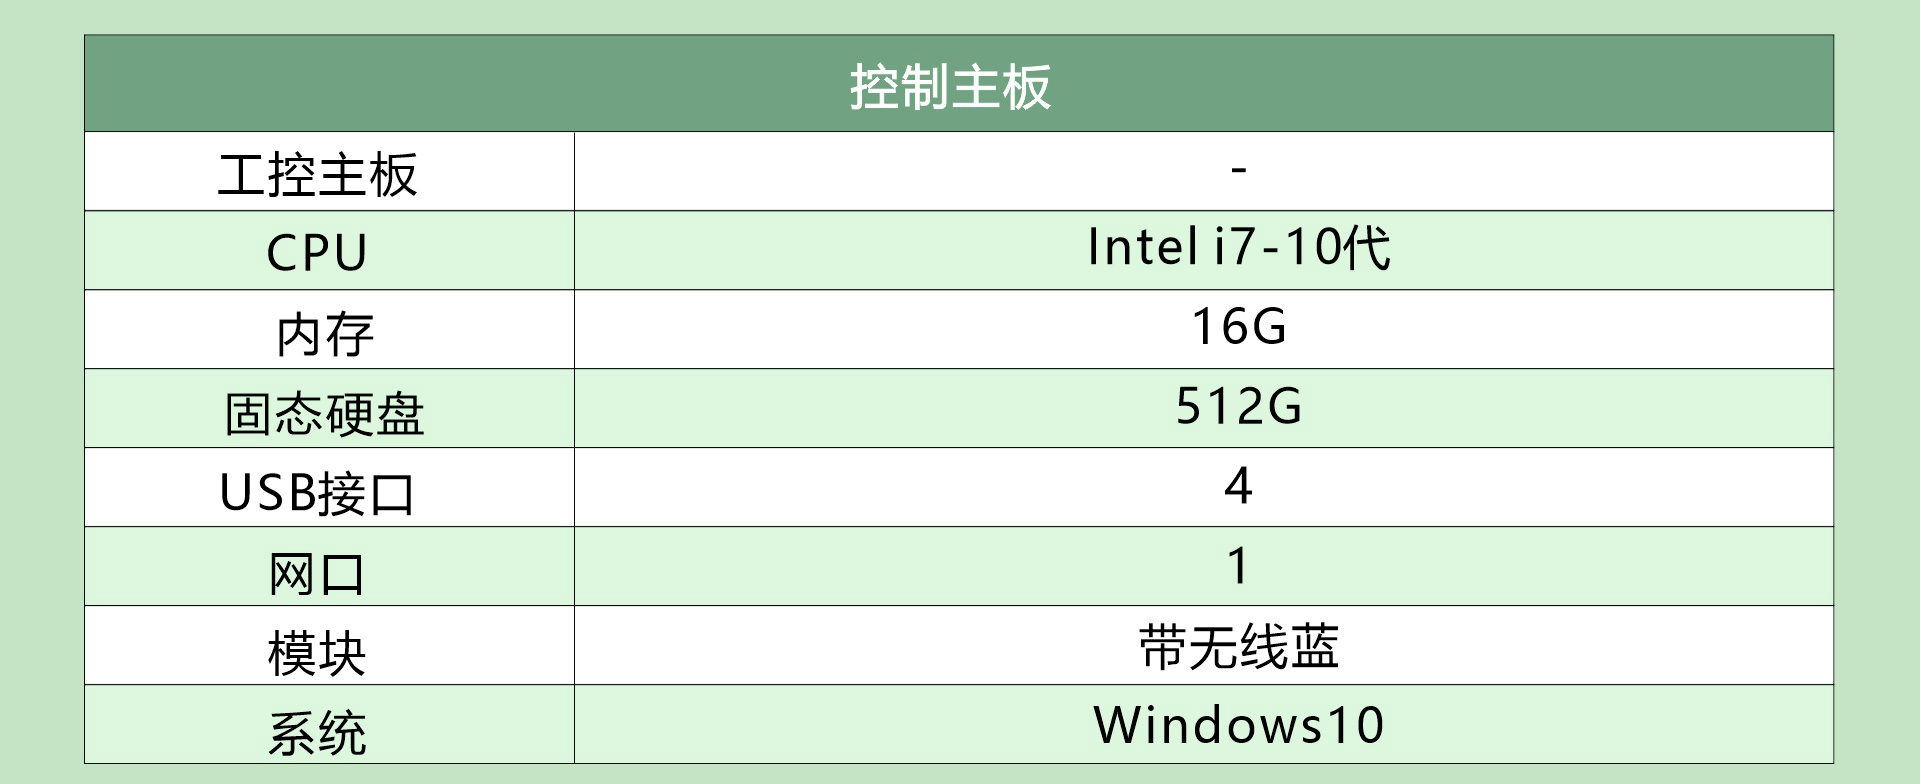Image resolution: width=1921 pixels, height=784 pixels.
Task: Click the light green margin right of the table
Action: click(x=1878, y=400)
